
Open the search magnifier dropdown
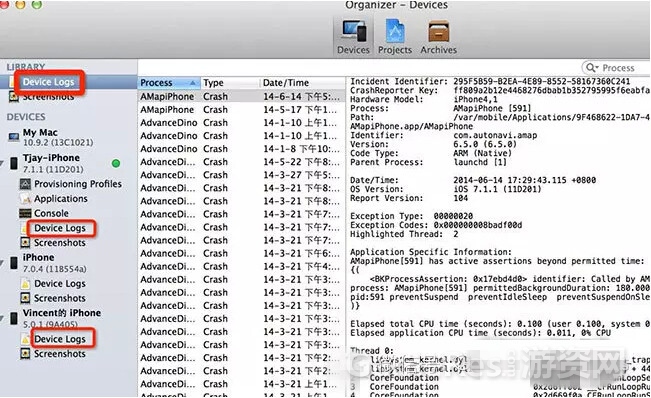pyautogui.click(x=592, y=68)
